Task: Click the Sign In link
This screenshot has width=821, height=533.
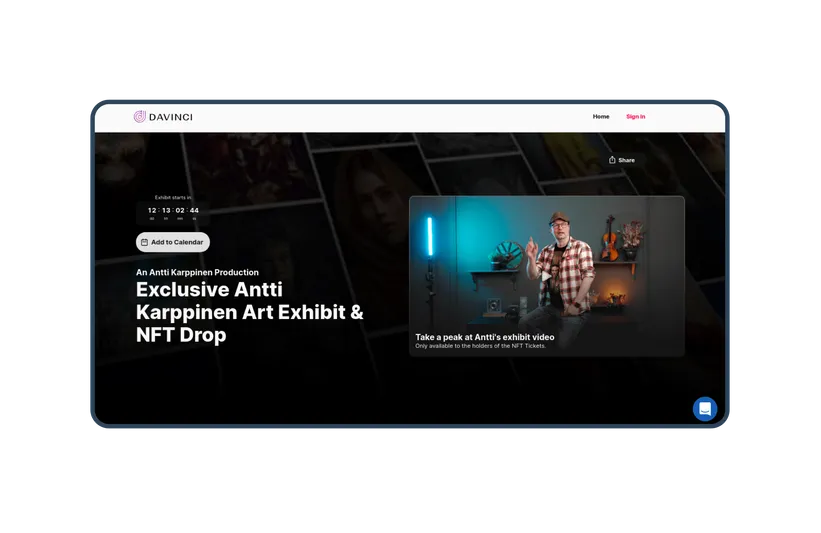Action: [x=635, y=117]
